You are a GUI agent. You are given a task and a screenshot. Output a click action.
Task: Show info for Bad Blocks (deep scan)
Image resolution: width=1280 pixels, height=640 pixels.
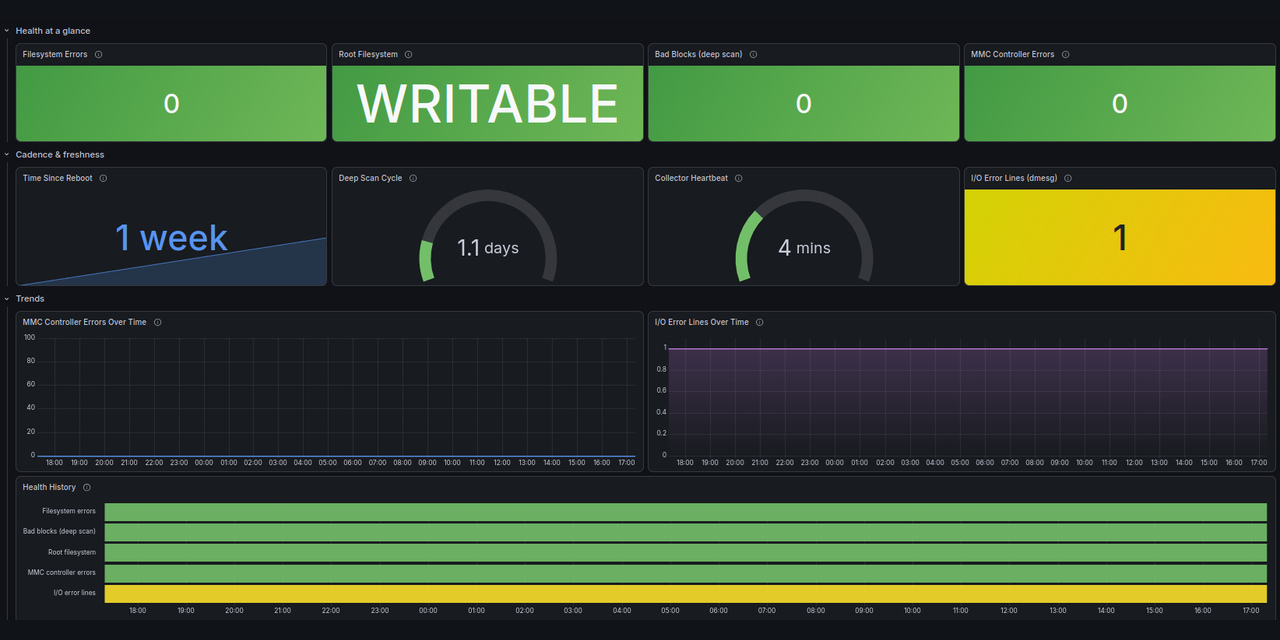pyautogui.click(x=753, y=54)
